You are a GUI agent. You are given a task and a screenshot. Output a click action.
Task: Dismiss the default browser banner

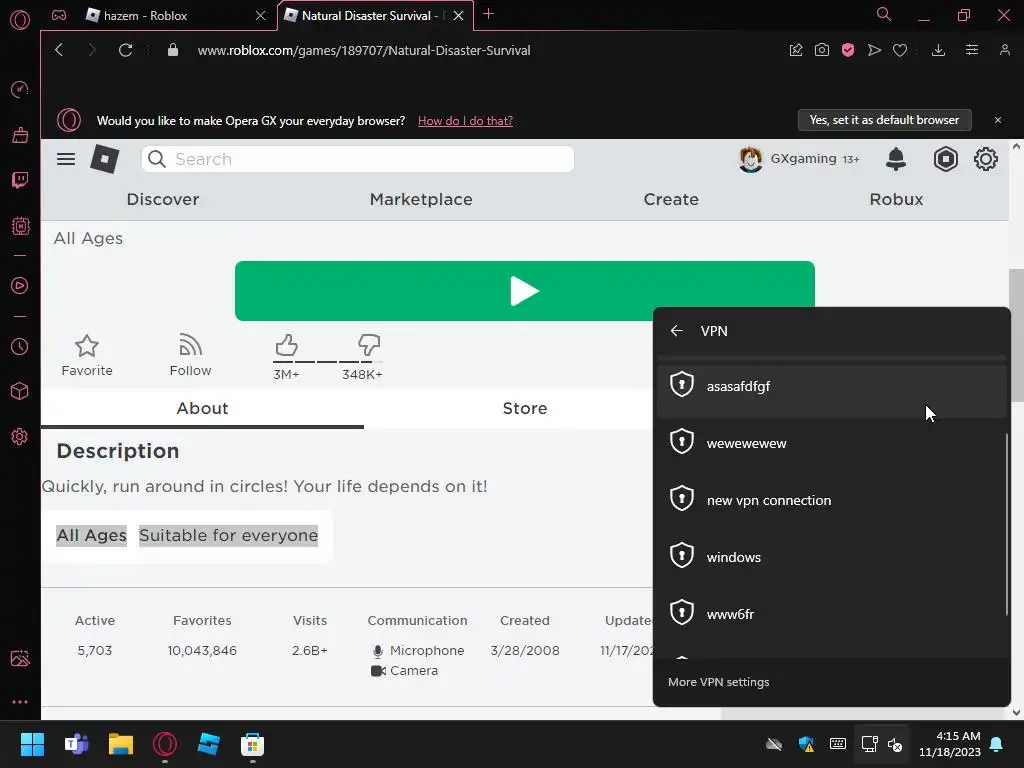(x=998, y=120)
